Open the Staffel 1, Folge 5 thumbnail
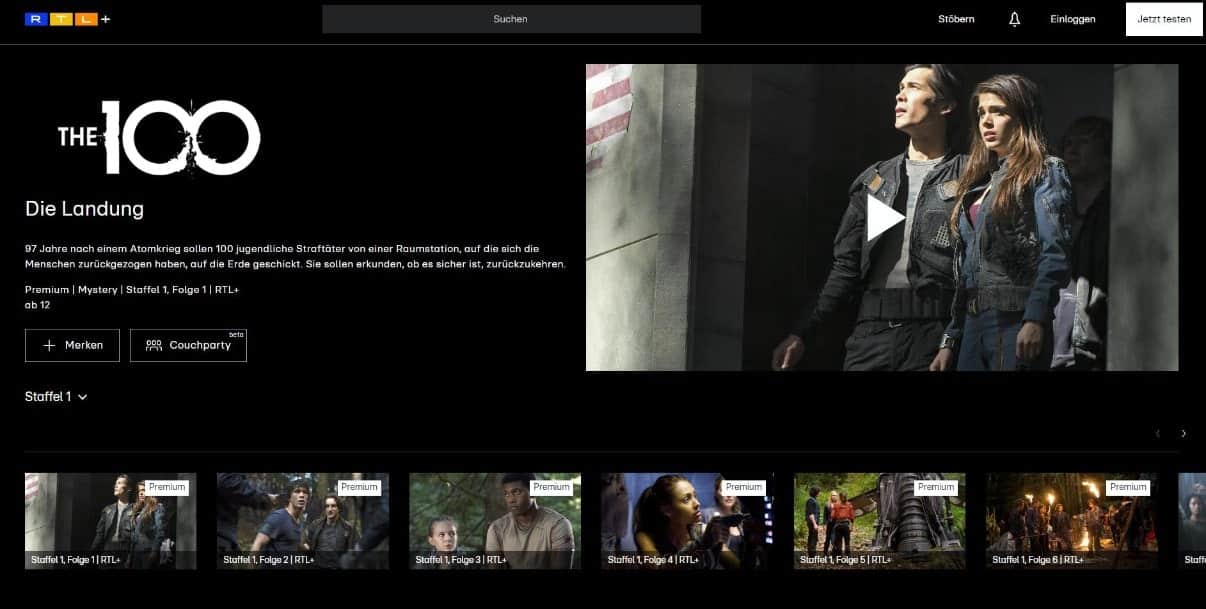This screenshot has height=609, width=1206. 880,521
